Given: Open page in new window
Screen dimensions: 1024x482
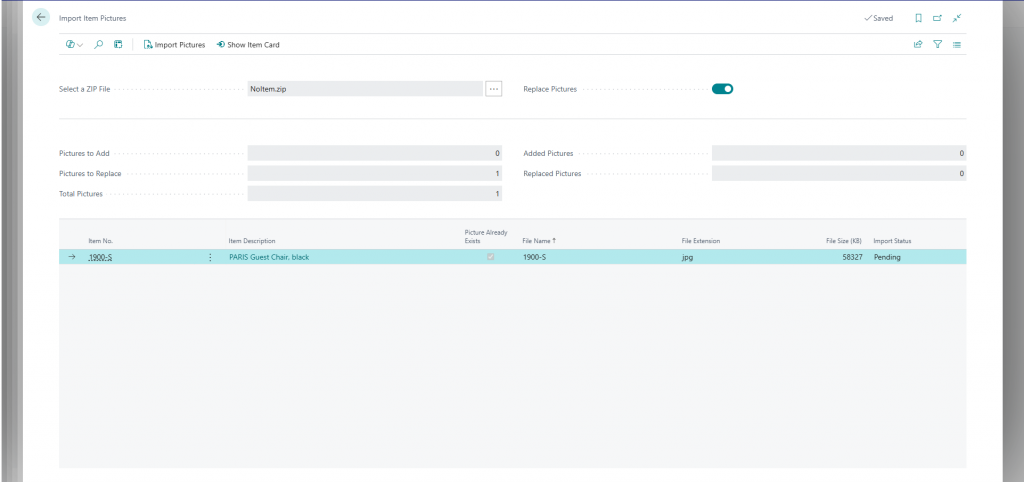Looking at the screenshot, I should [x=937, y=18].
